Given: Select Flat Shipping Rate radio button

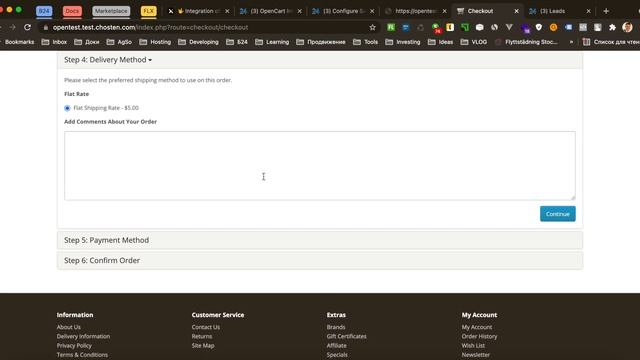Looking at the screenshot, I should pyautogui.click(x=67, y=108).
